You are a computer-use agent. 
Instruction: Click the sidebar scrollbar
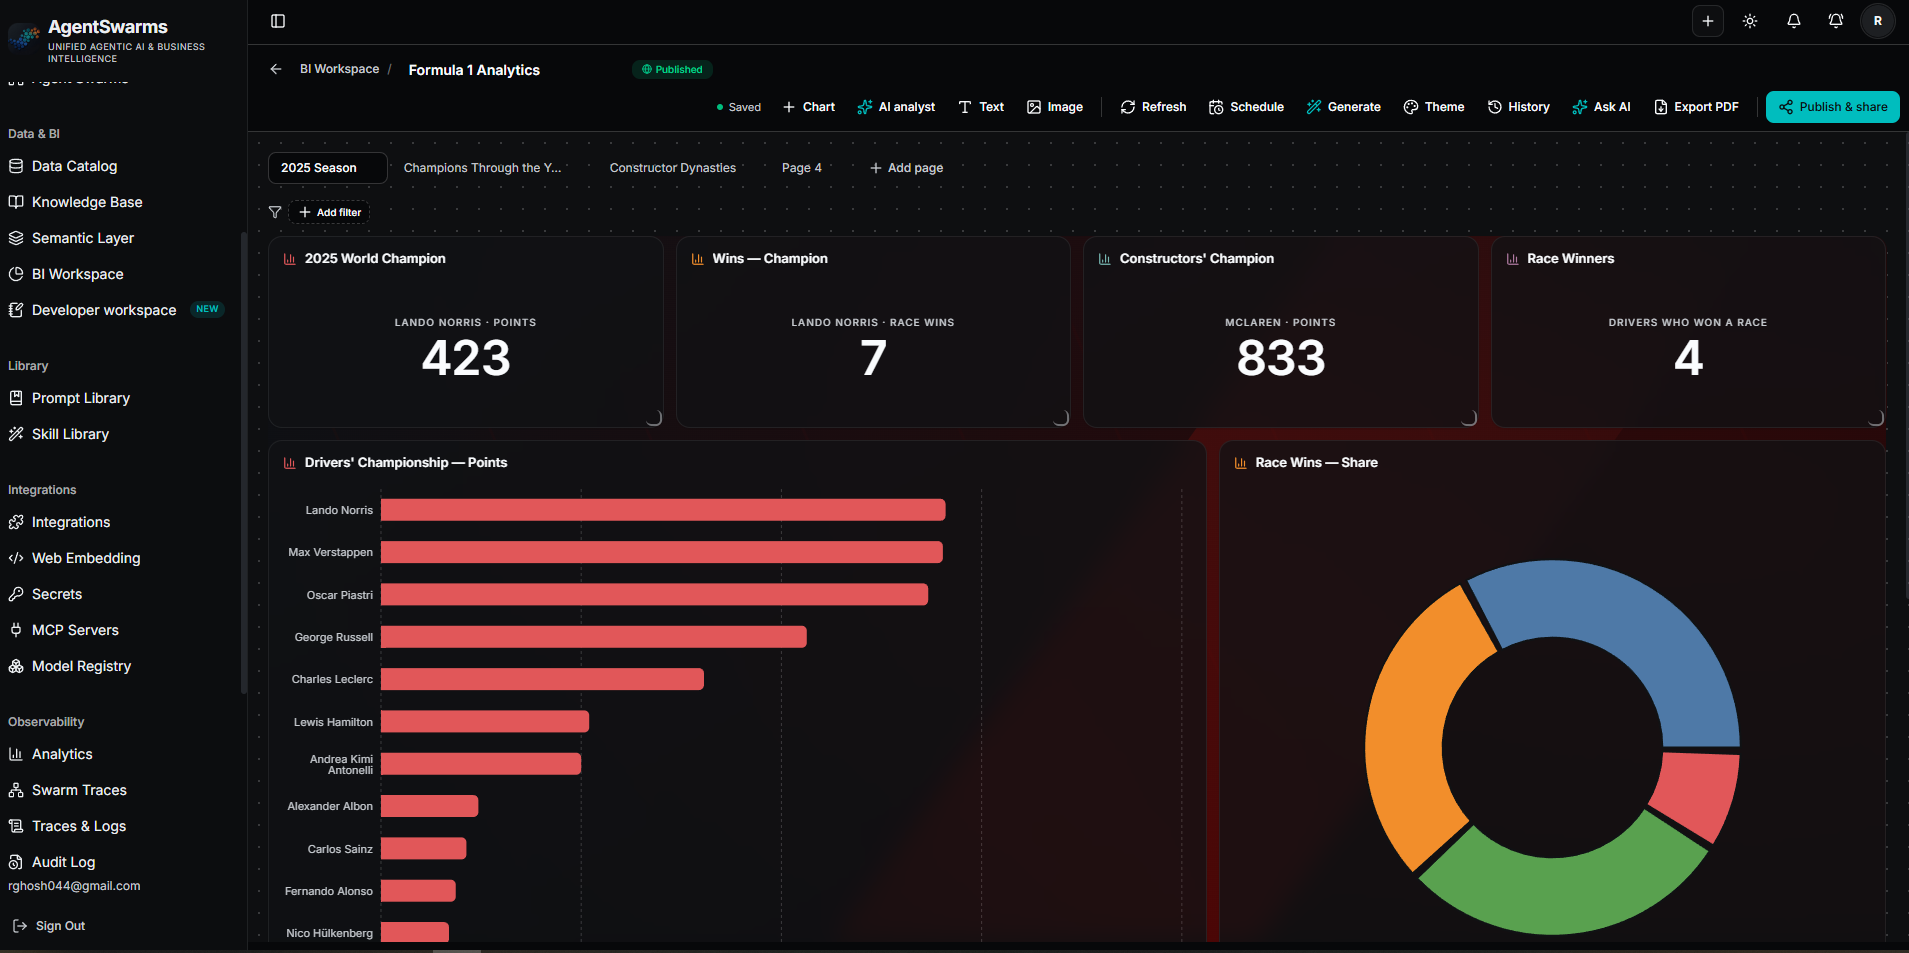(243, 462)
